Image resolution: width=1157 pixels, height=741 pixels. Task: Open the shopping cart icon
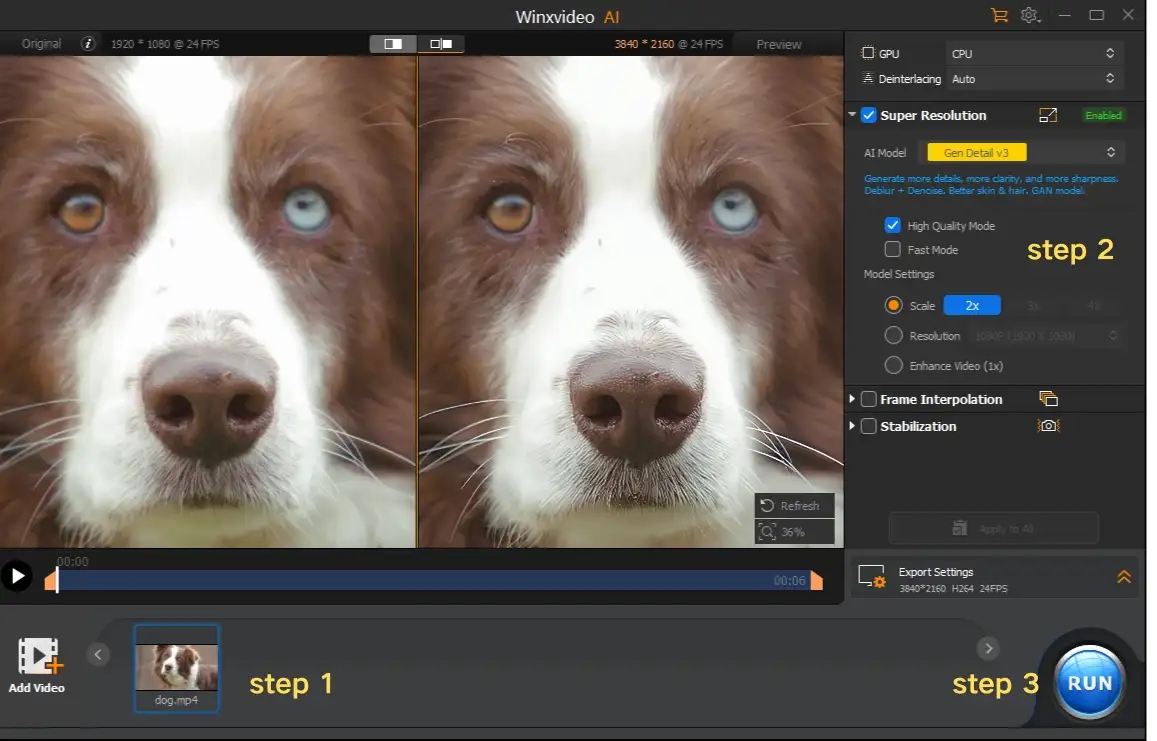pos(999,15)
